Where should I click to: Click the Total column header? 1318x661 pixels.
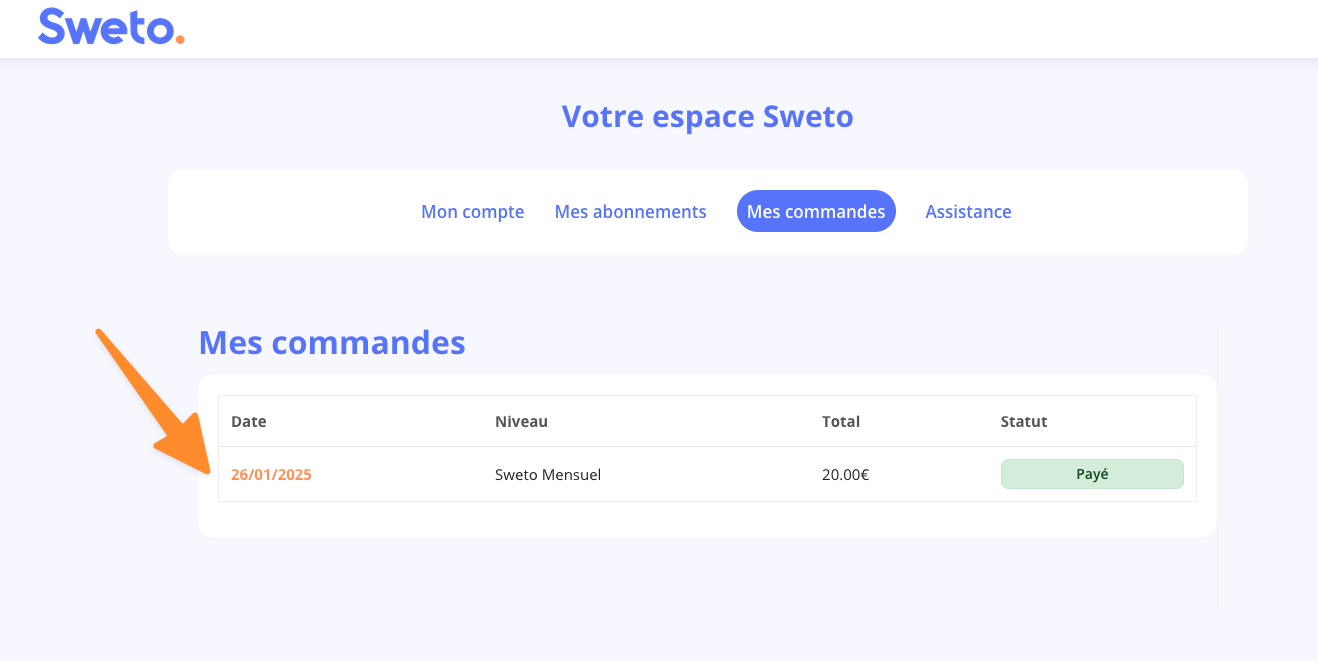click(840, 422)
